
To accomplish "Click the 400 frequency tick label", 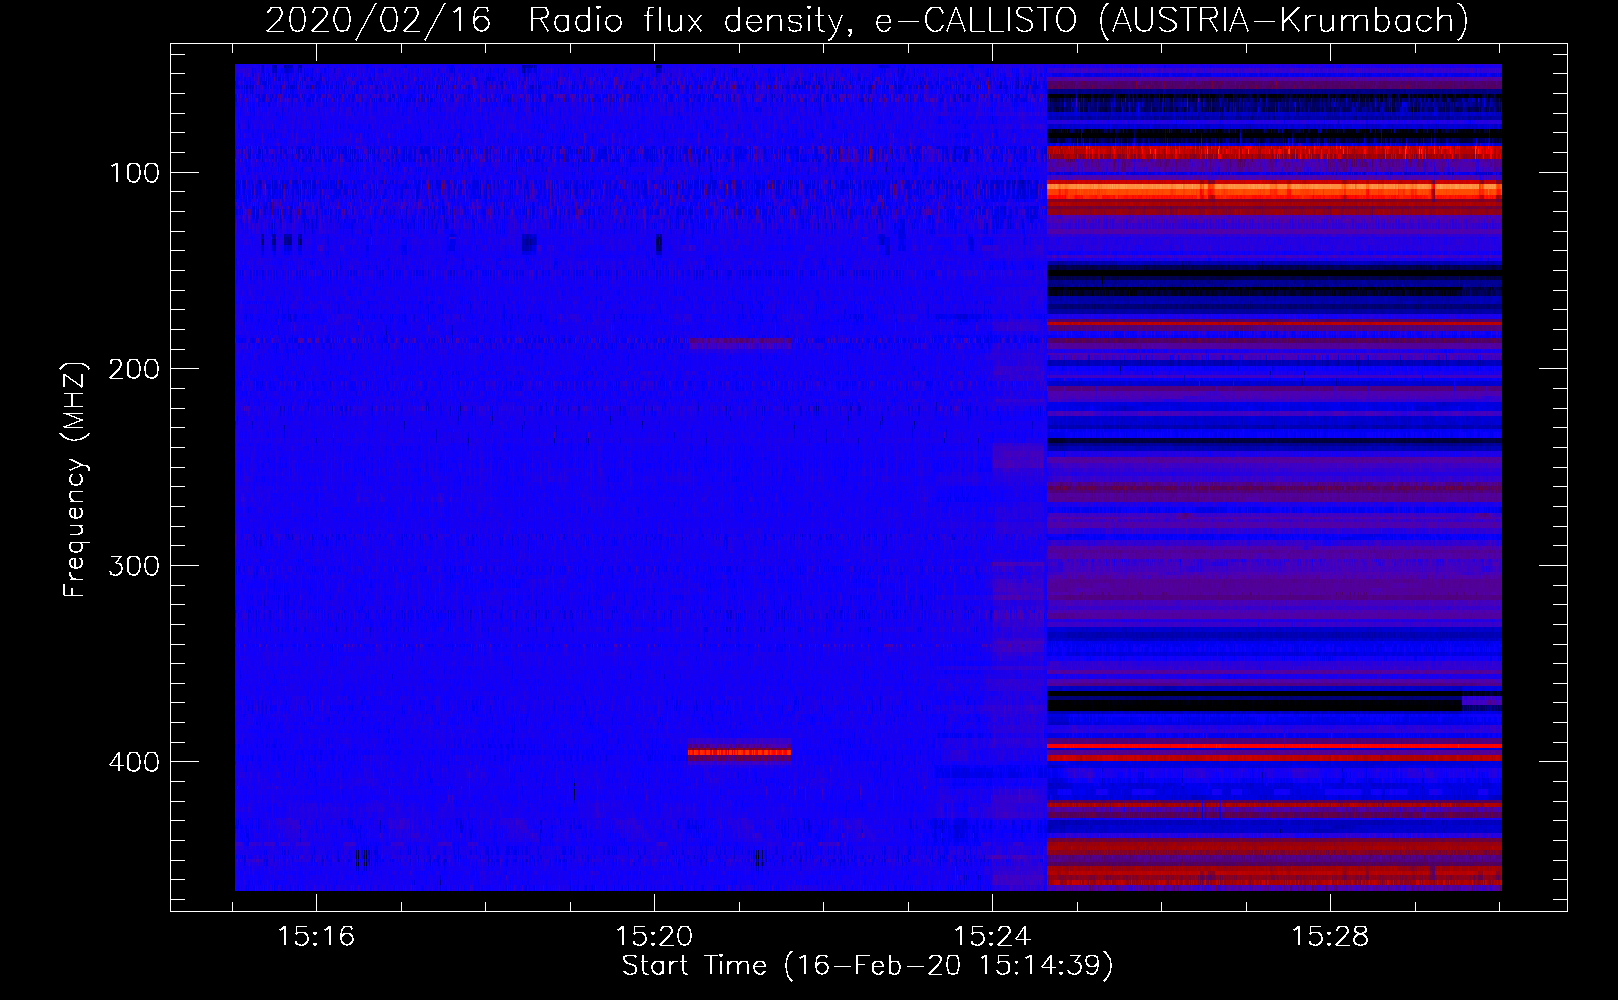I will (x=135, y=762).
